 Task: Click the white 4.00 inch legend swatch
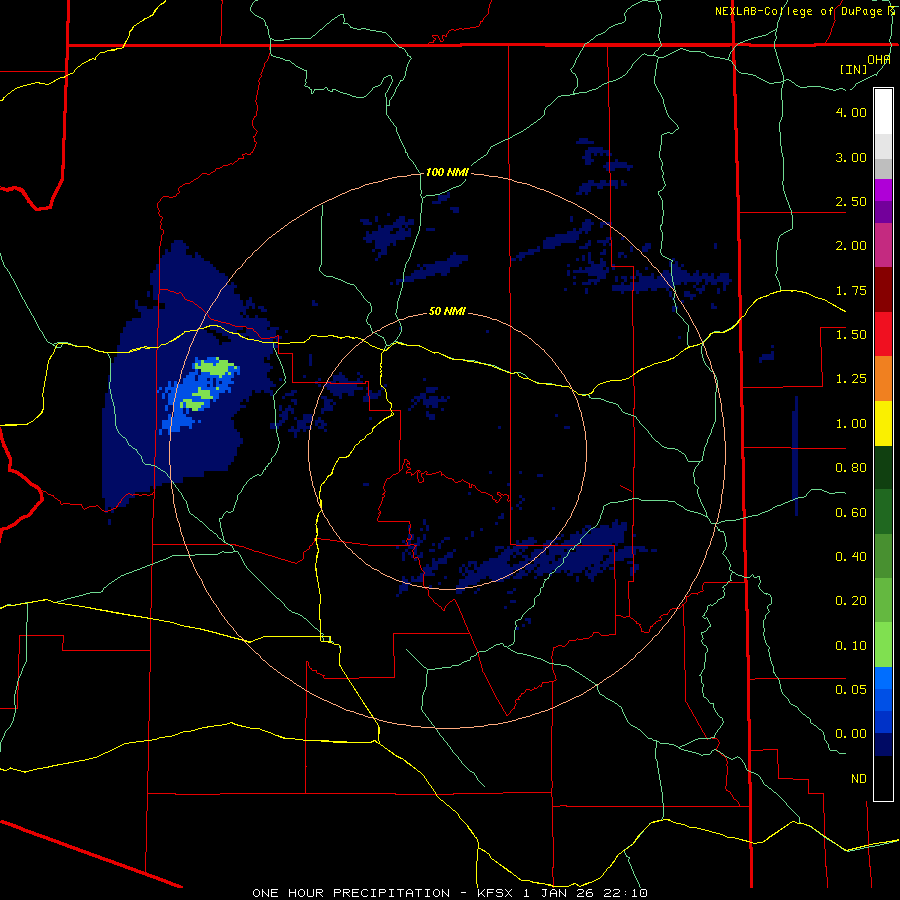[883, 111]
